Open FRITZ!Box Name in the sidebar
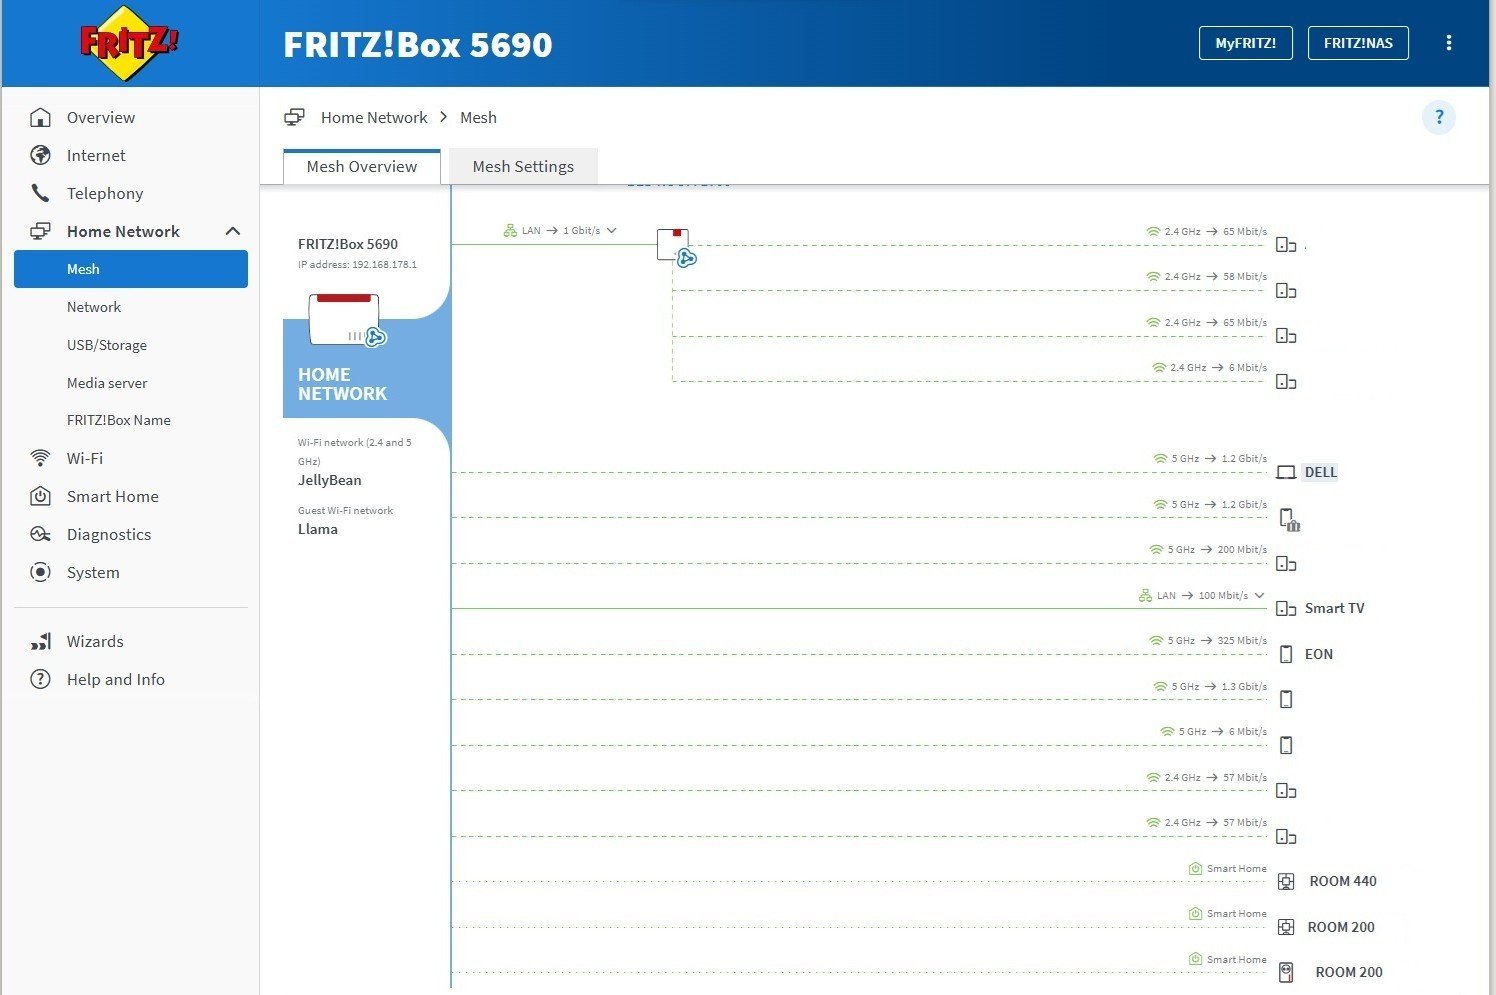Viewport: 1496px width, 995px height. [x=119, y=420]
